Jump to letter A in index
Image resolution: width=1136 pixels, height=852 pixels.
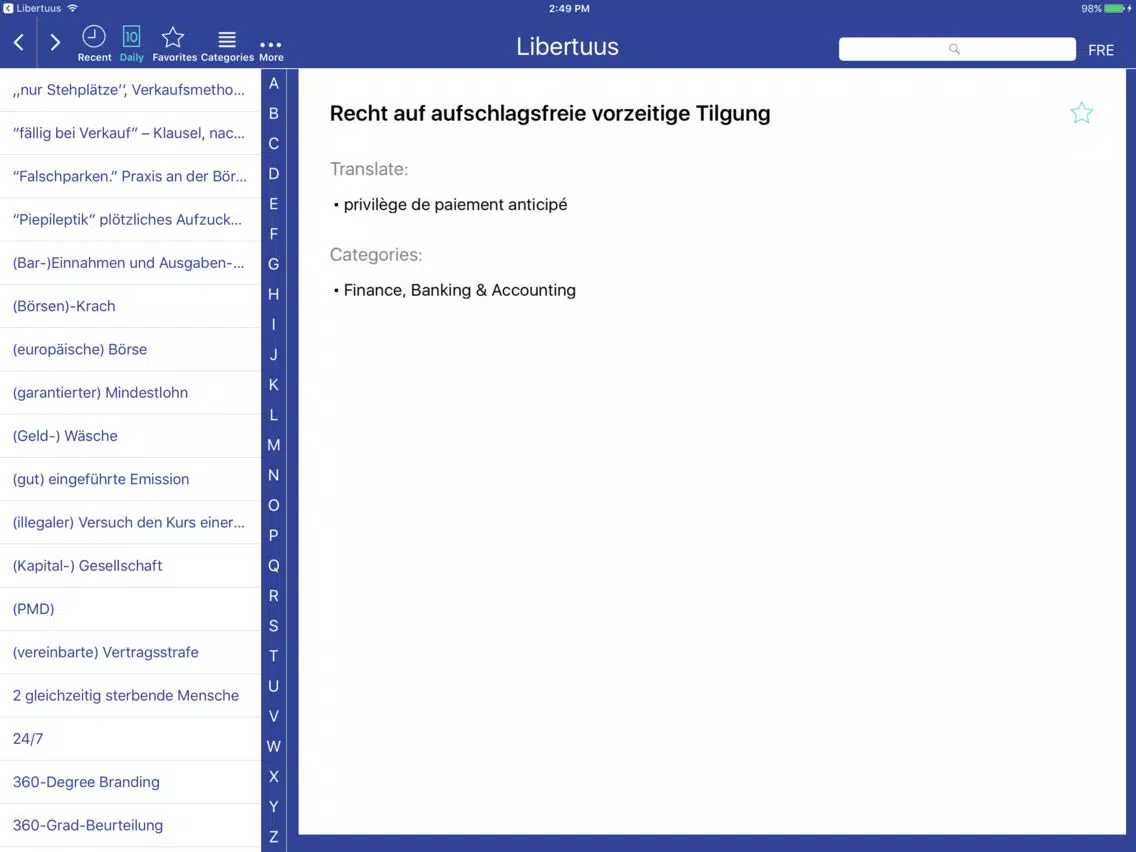(274, 83)
